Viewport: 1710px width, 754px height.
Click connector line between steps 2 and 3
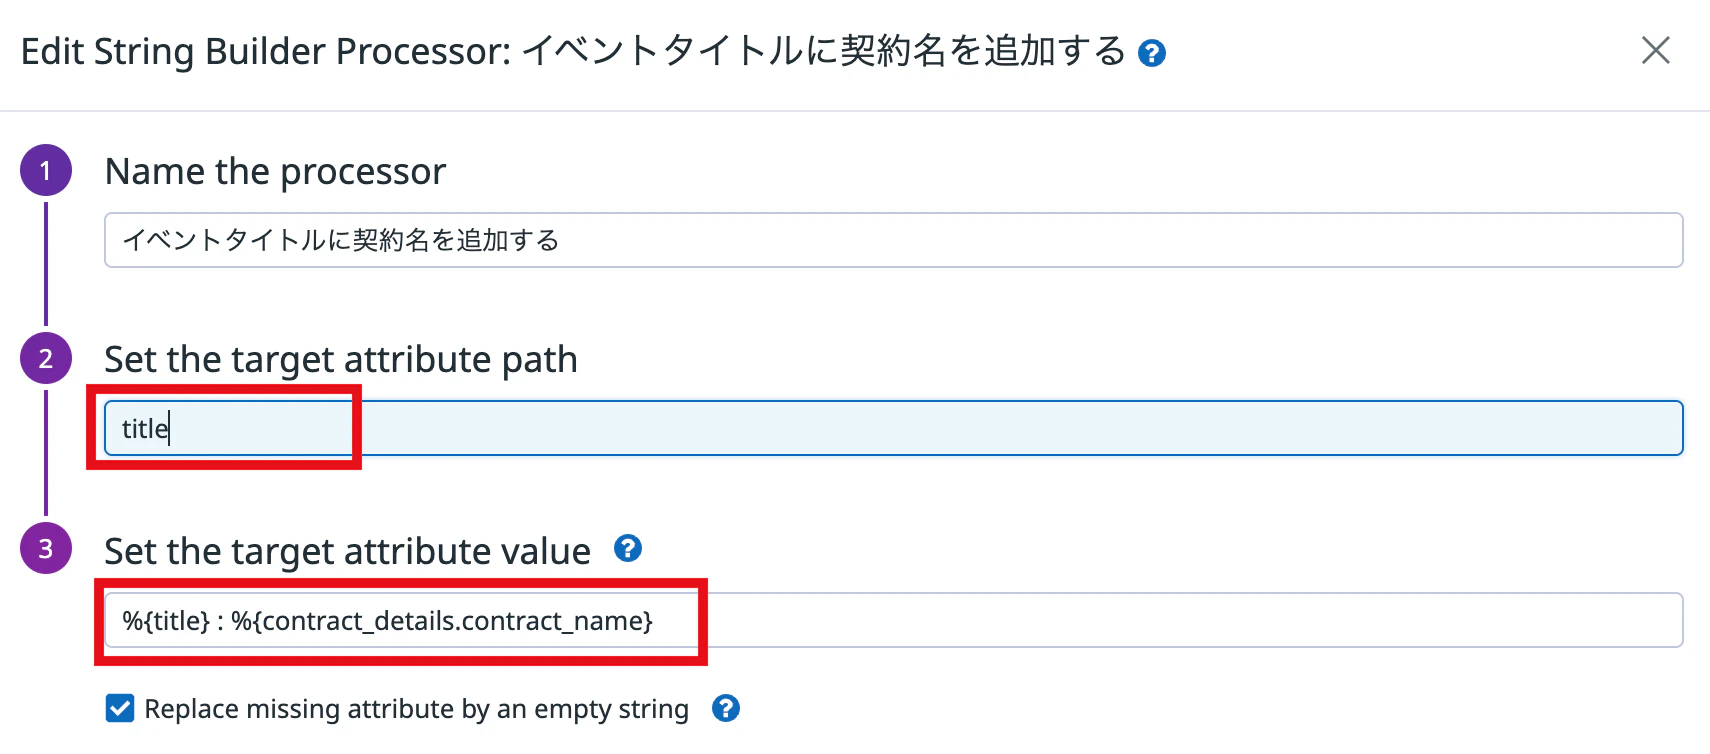[46, 453]
